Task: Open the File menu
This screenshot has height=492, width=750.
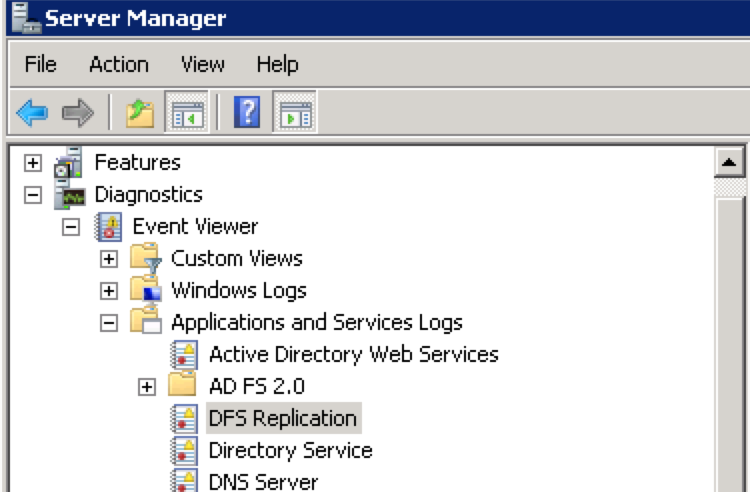Action: pos(41,64)
